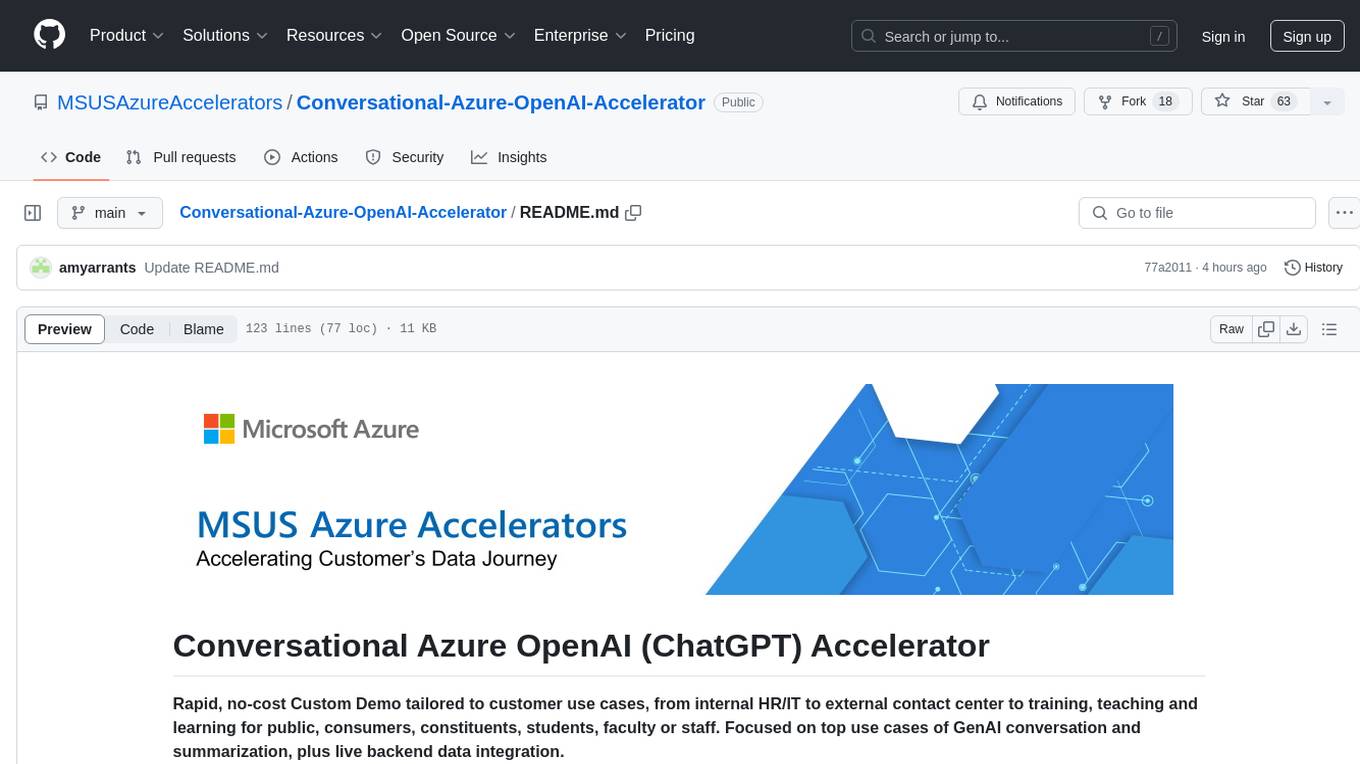Switch to Blame view
This screenshot has width=1360, height=764.
point(203,329)
